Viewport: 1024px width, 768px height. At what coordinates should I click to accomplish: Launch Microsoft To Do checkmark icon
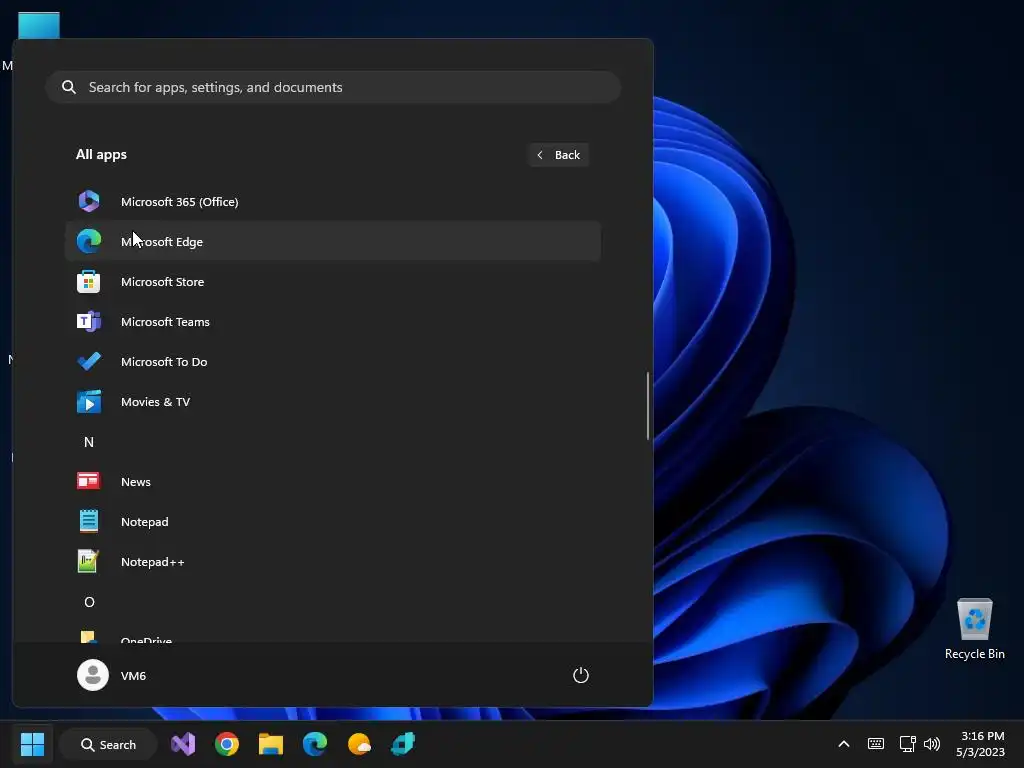click(89, 361)
